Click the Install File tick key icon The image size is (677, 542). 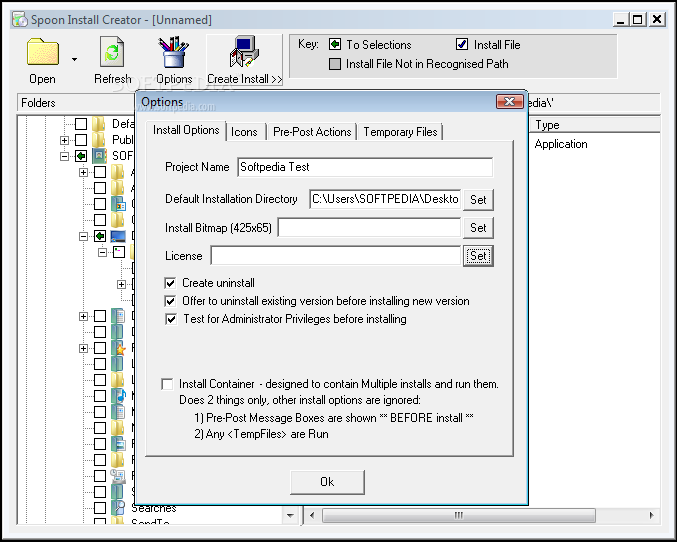pyautogui.click(x=462, y=44)
